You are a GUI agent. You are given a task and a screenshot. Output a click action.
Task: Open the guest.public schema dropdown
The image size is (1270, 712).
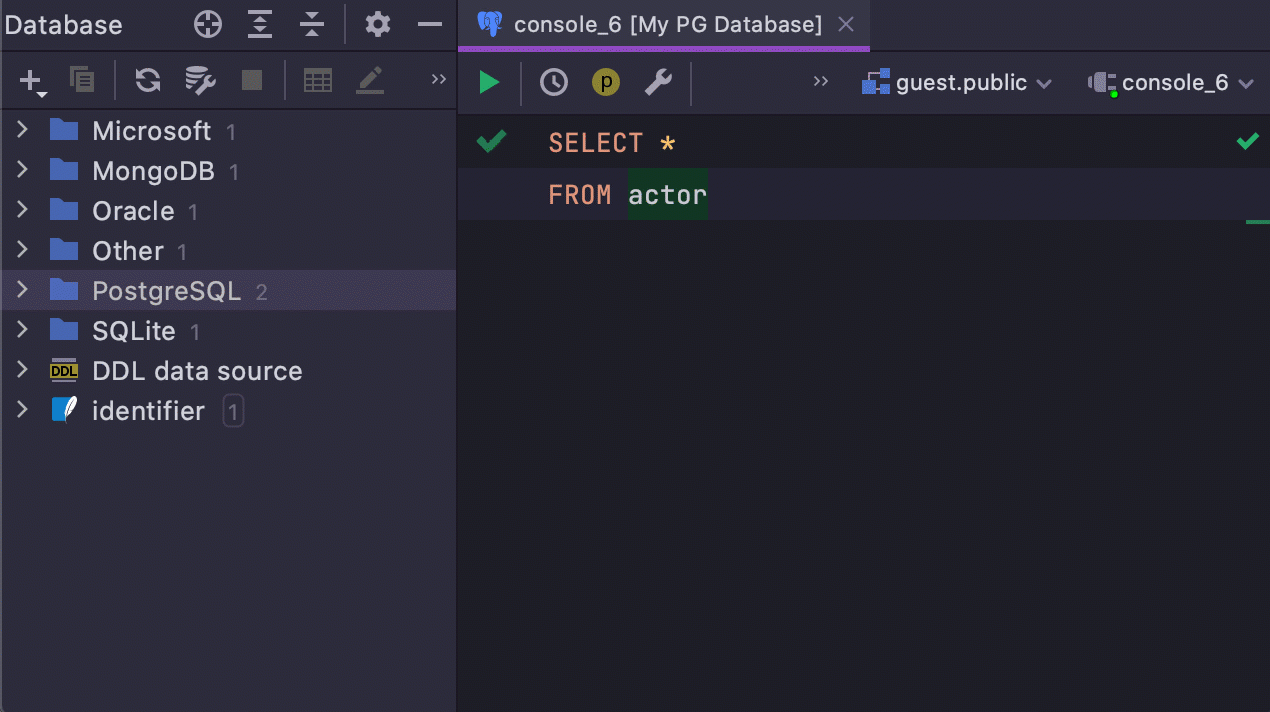point(957,83)
